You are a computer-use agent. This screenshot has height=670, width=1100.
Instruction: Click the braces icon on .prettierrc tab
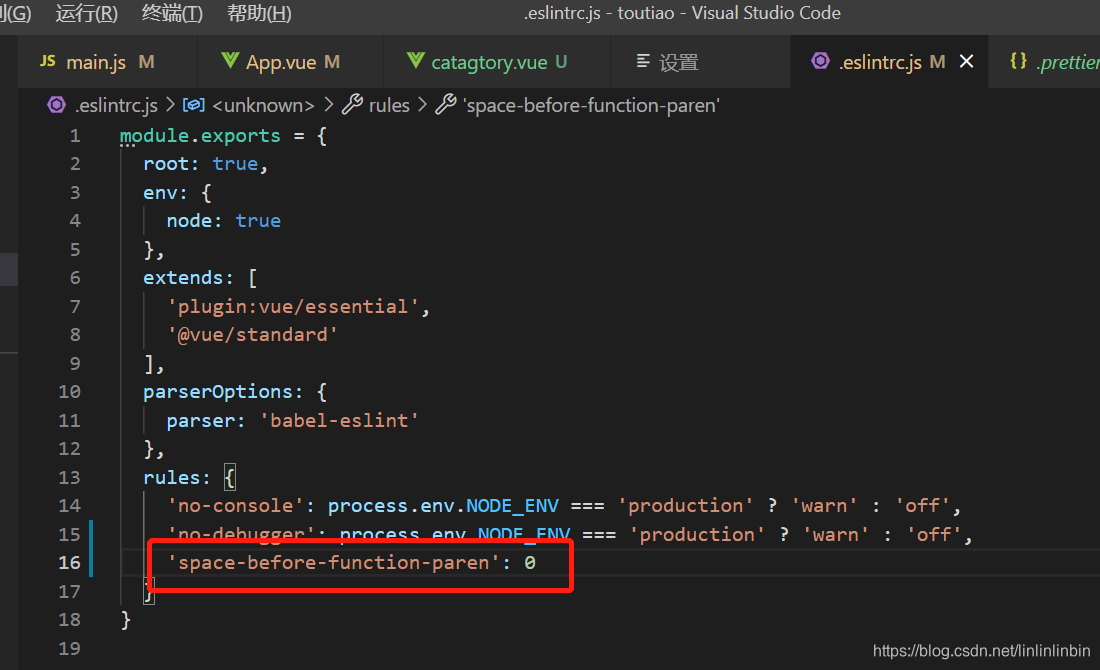coord(1019,61)
